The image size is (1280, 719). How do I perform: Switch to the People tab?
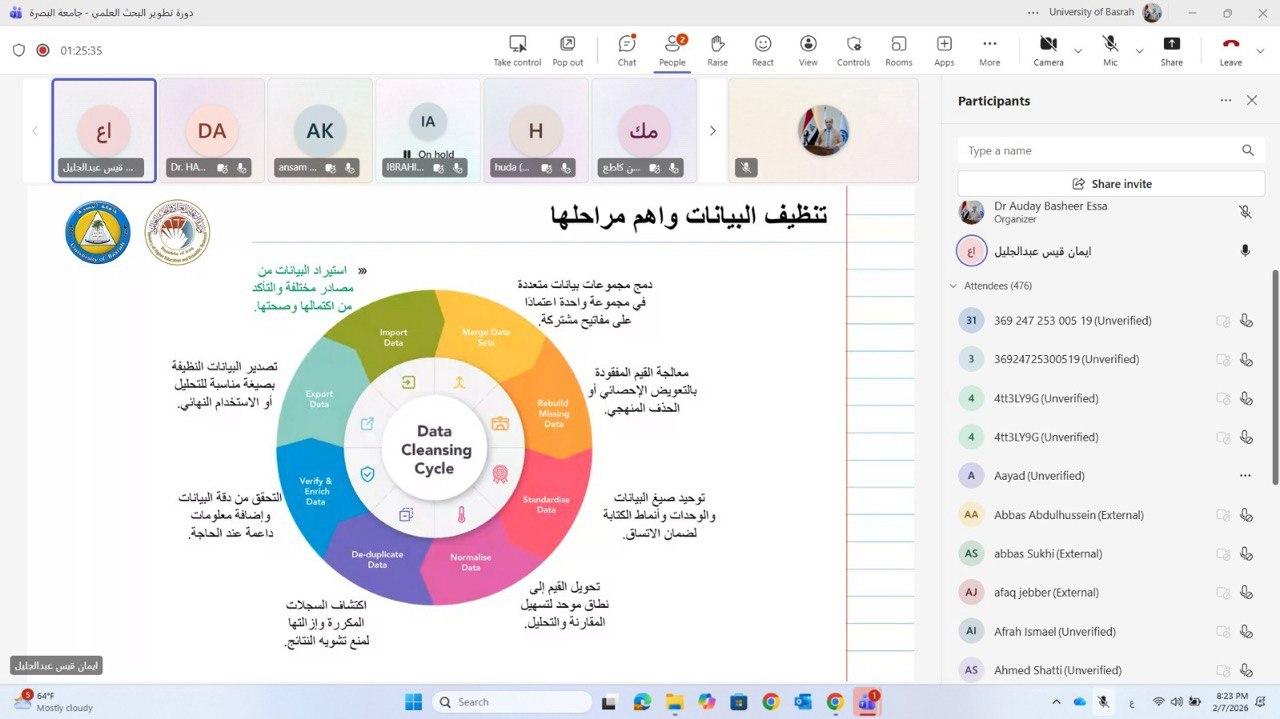pyautogui.click(x=672, y=50)
